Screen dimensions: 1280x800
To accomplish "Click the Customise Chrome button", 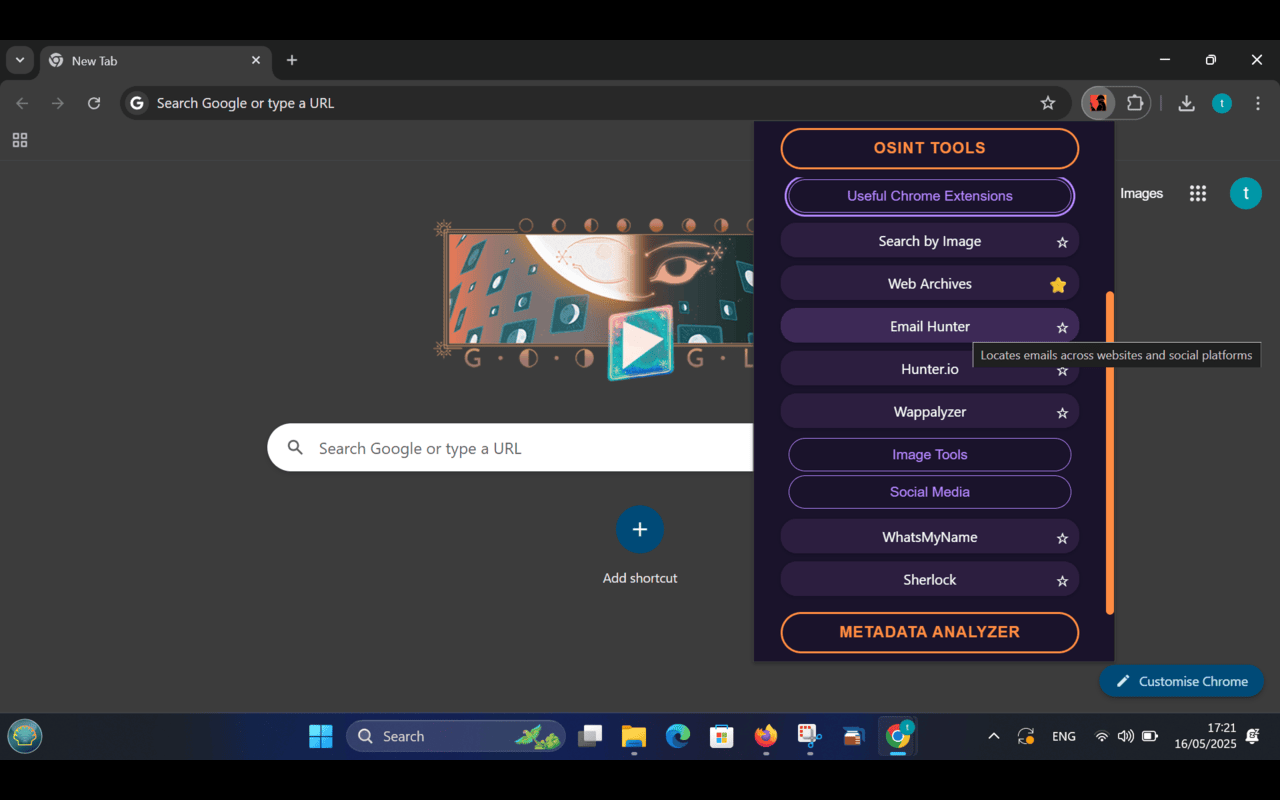I will point(1181,681).
